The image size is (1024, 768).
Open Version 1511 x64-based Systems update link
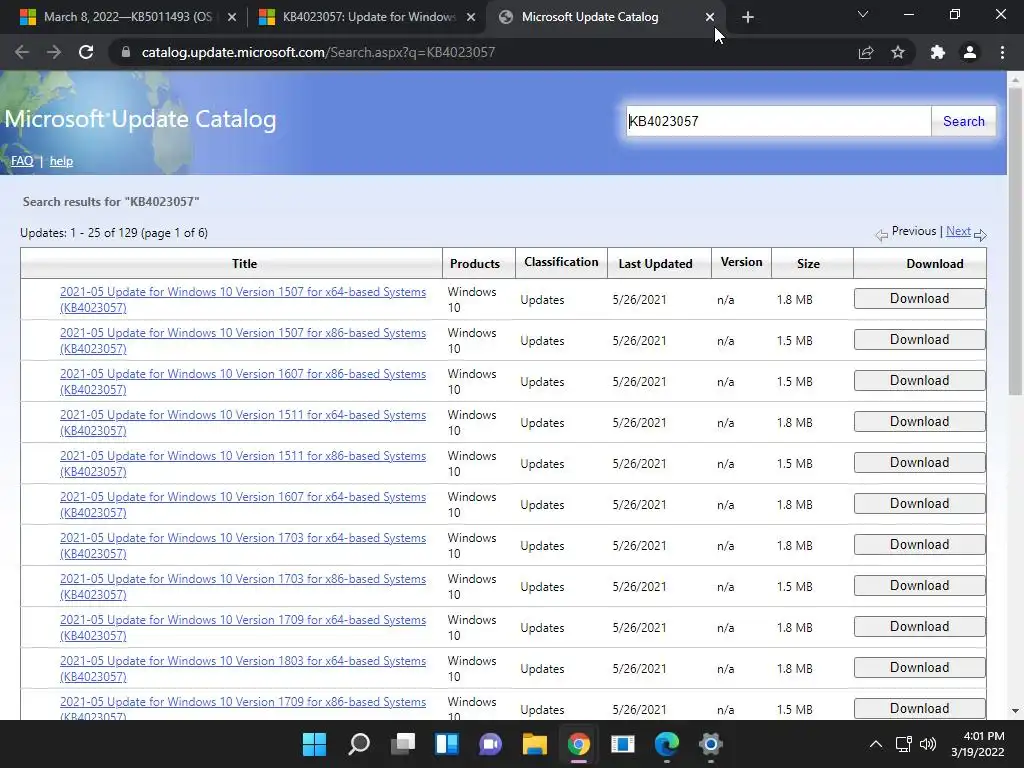(243, 423)
